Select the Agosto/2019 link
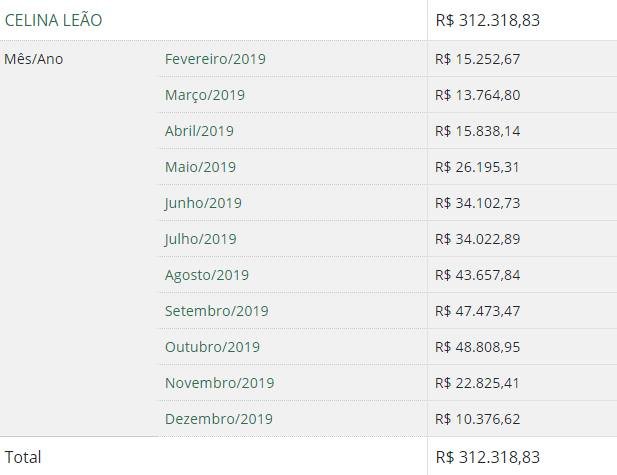This screenshot has width=617, height=475. pyautogui.click(x=207, y=275)
